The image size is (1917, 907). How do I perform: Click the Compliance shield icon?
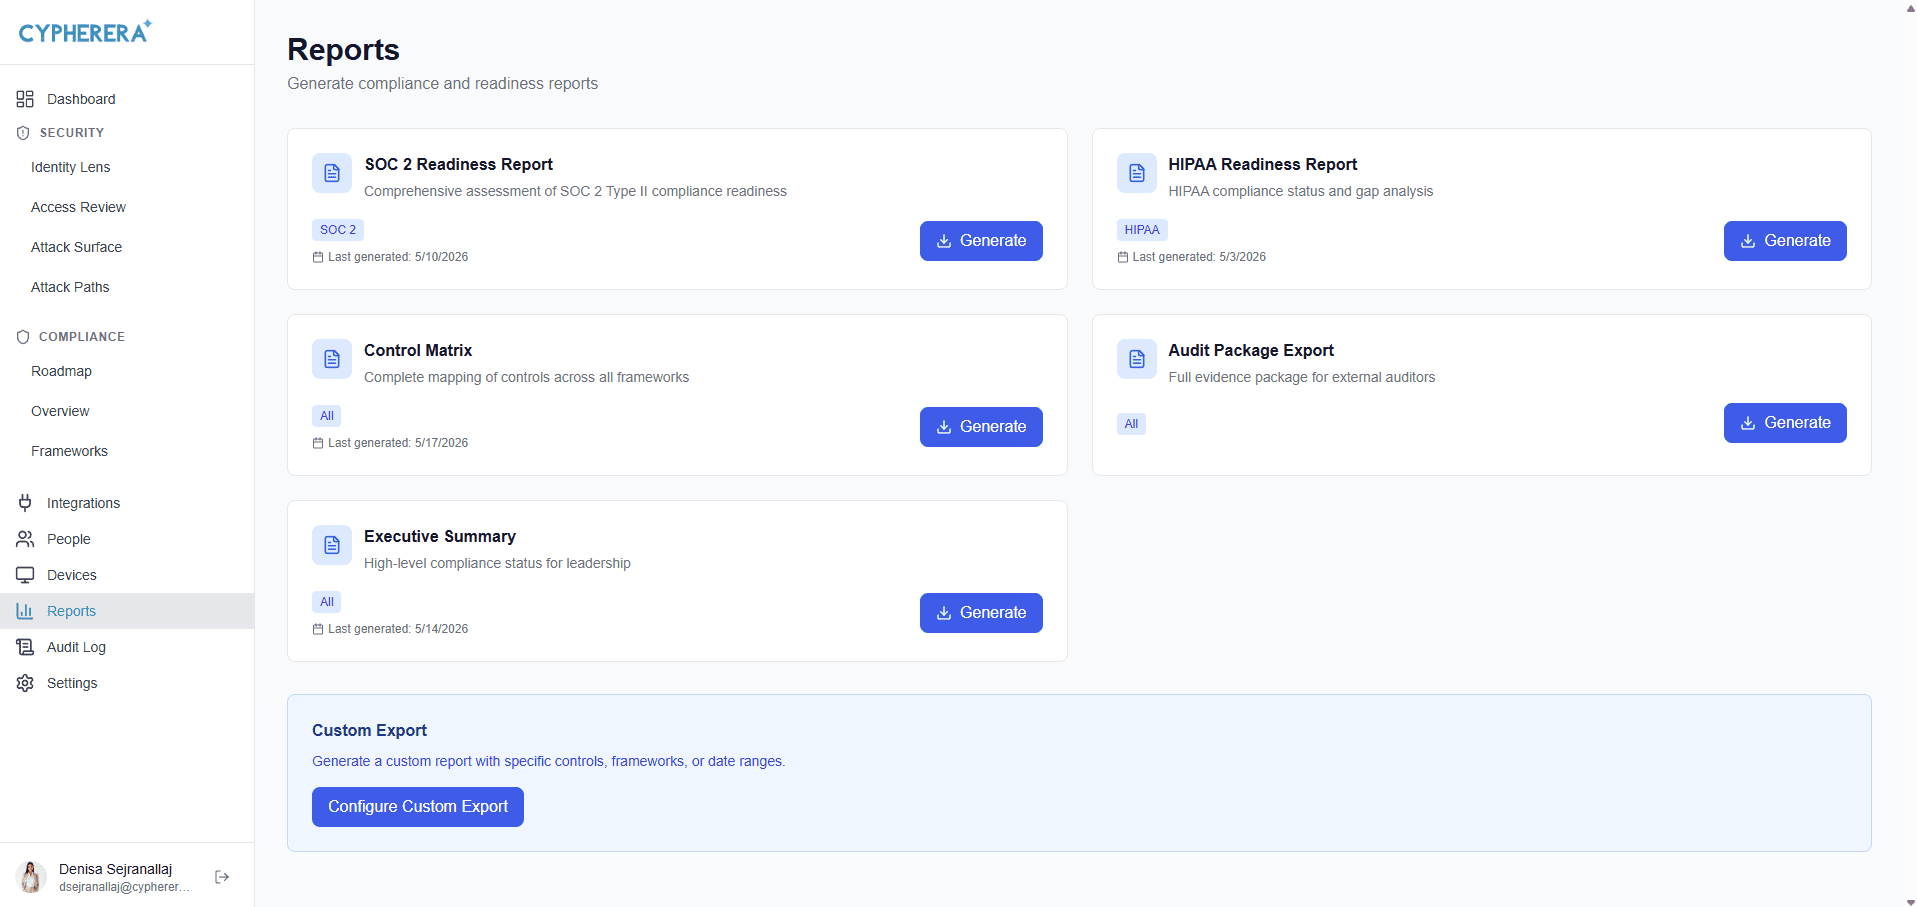[x=23, y=337]
